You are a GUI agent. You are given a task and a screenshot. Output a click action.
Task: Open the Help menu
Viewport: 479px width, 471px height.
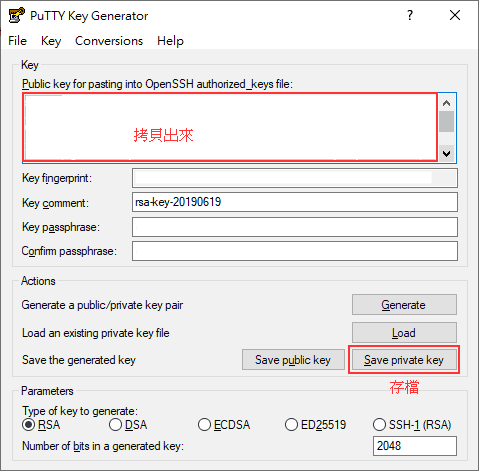170,41
